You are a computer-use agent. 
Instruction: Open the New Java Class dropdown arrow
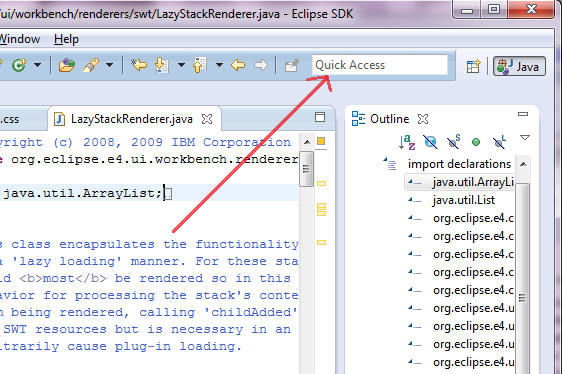[37, 65]
